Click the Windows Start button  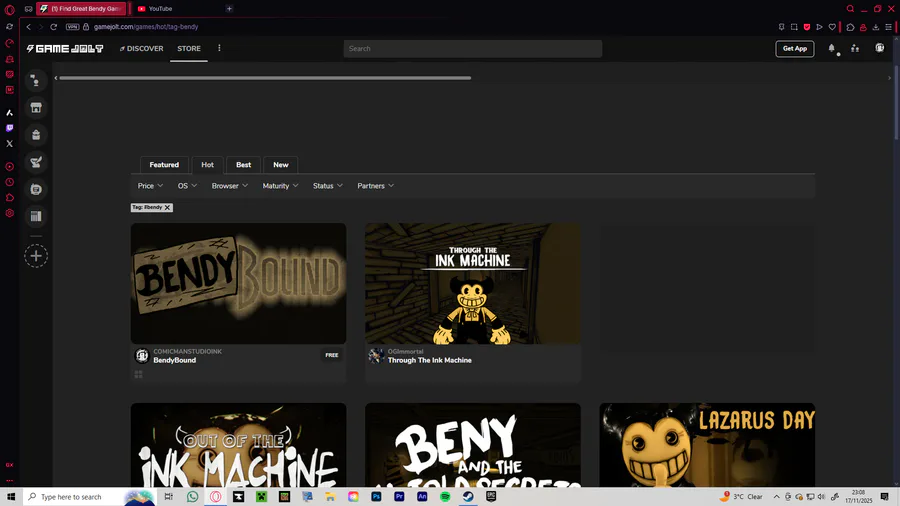11,497
